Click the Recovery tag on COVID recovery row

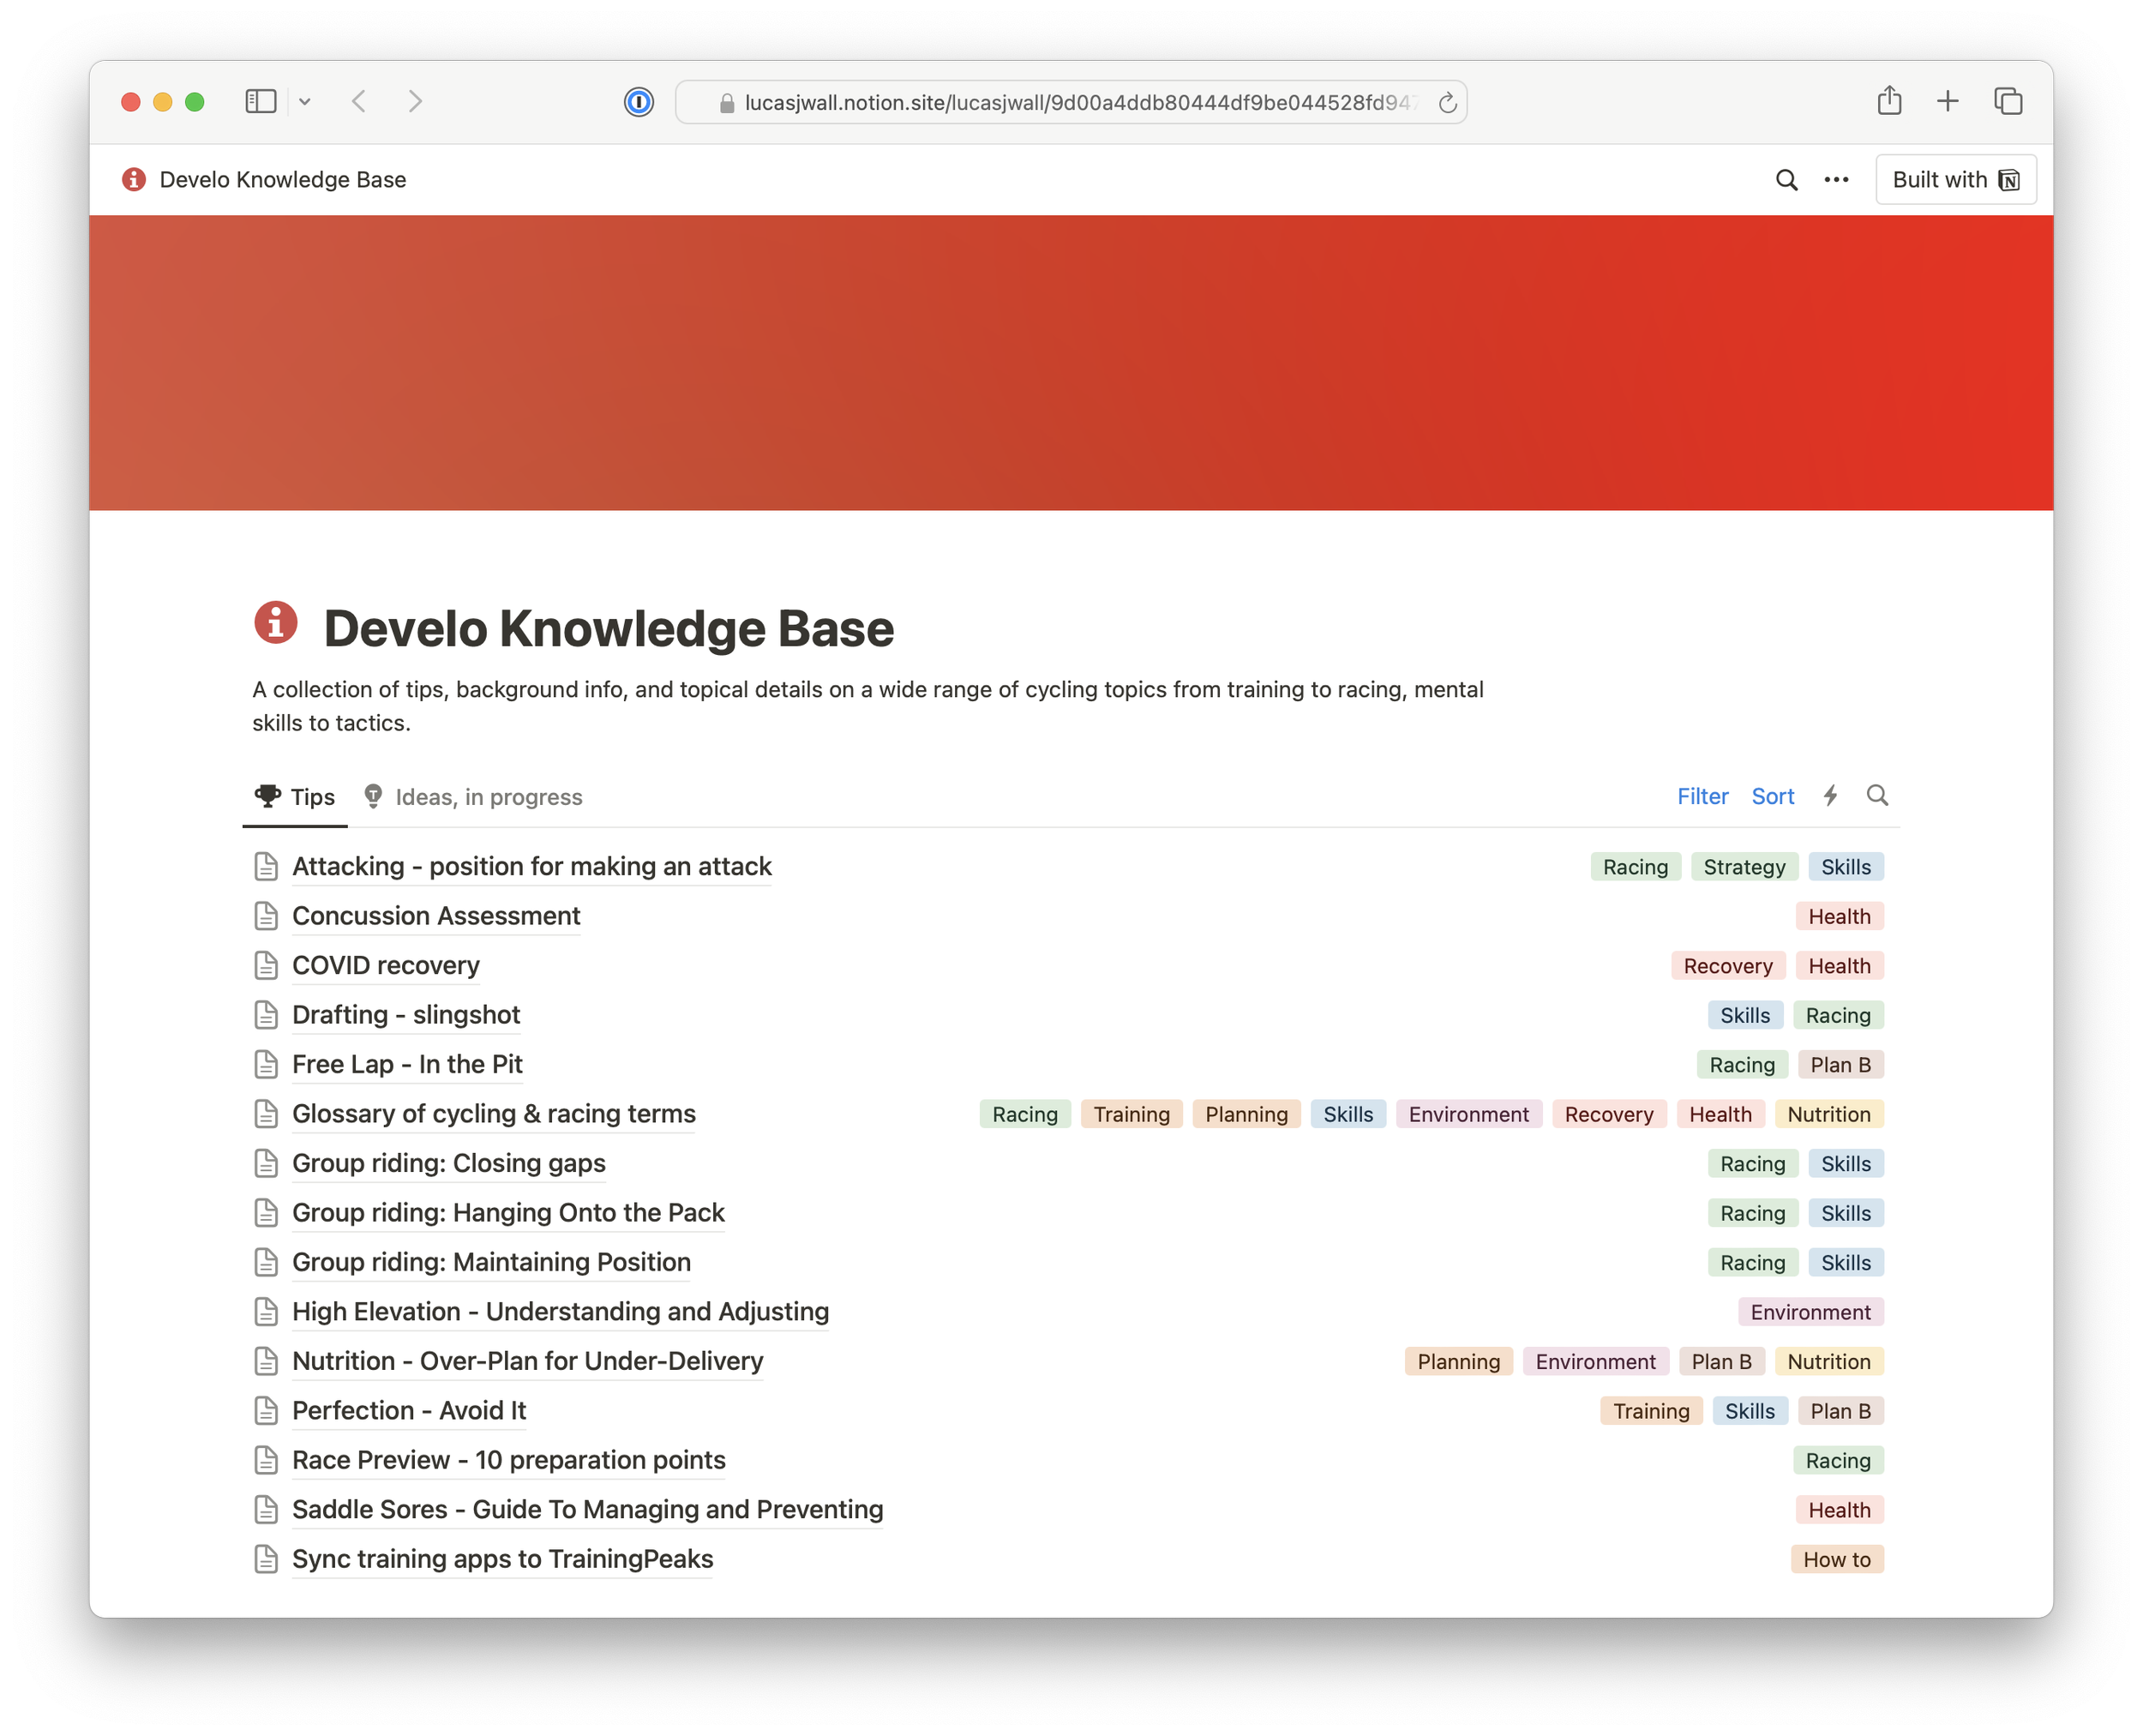pos(1727,967)
